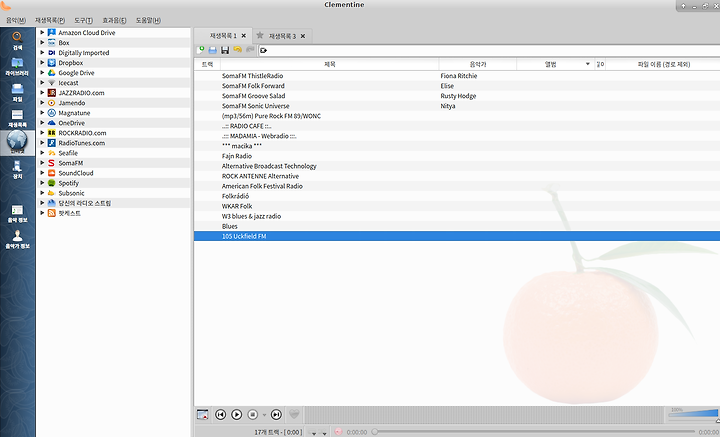720x437 pixels.
Task: Open the Files sidebar panel
Action: point(17,92)
